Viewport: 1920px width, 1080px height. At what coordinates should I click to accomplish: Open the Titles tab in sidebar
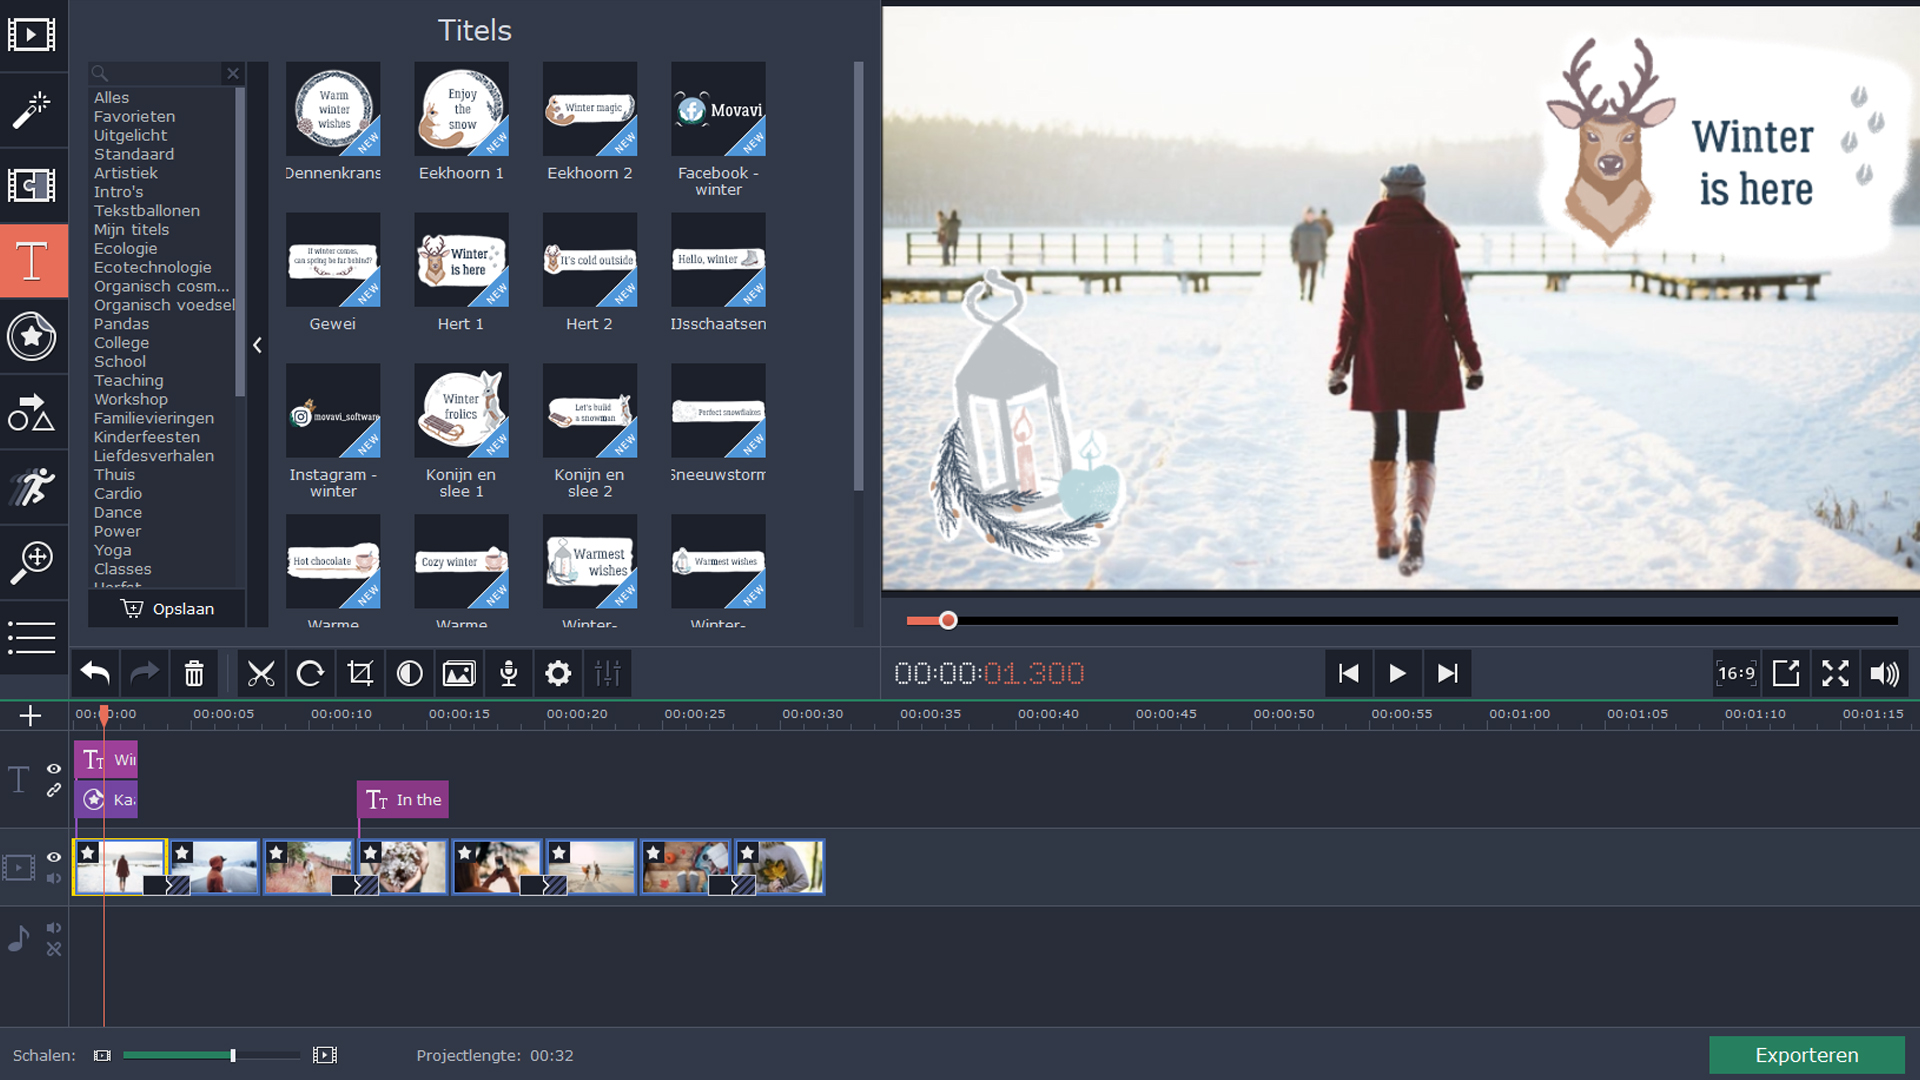[32, 261]
